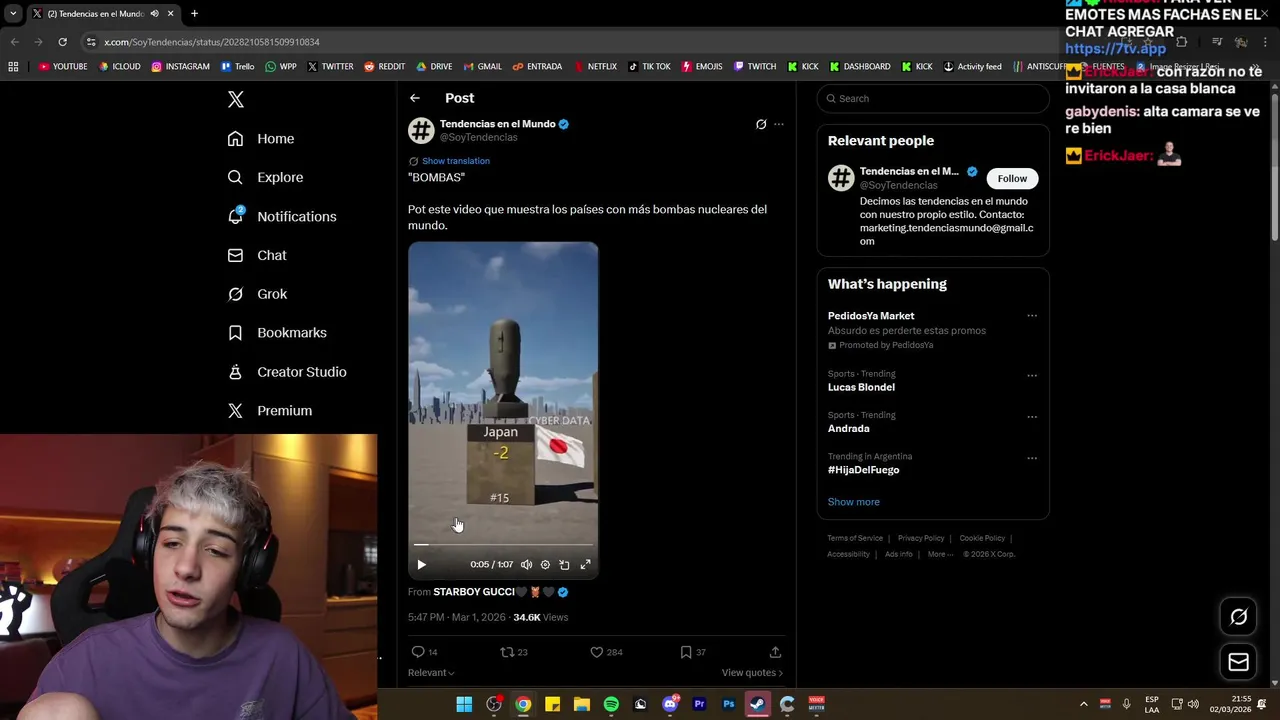
Task: Open the Windows Start menu
Action: click(x=464, y=704)
